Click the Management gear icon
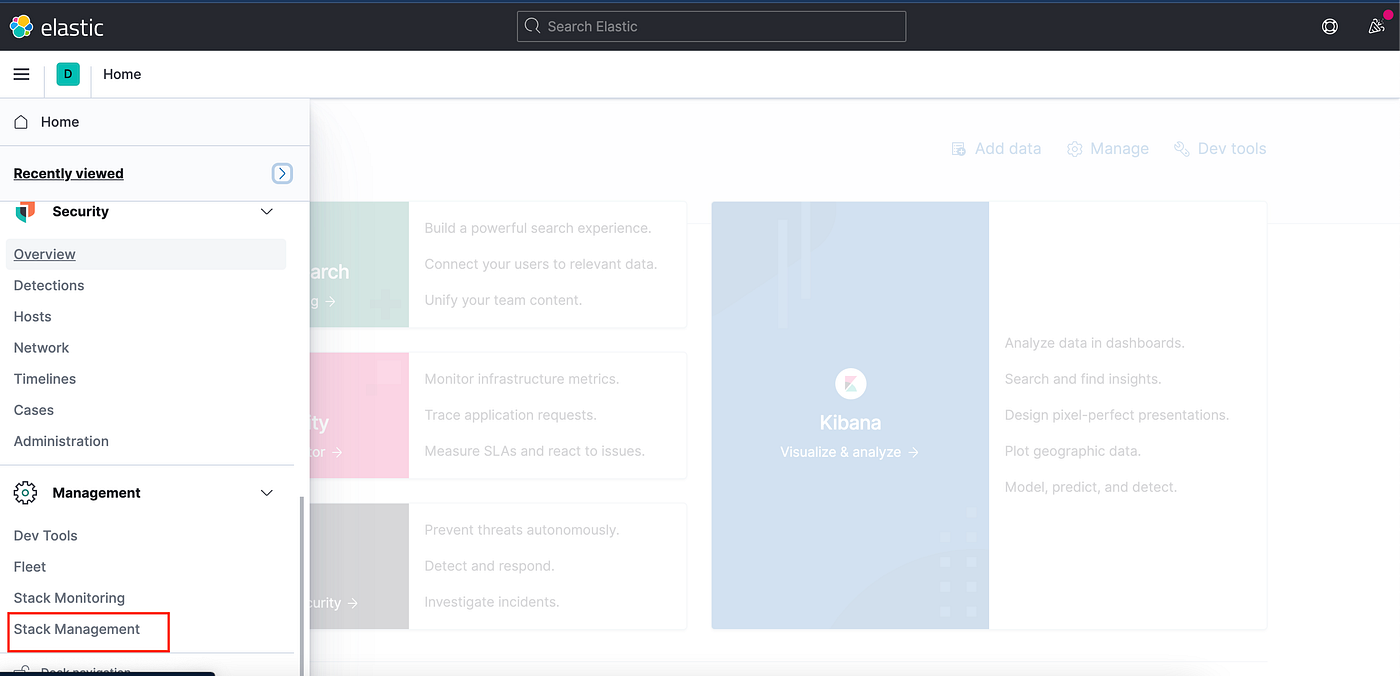 click(x=24, y=492)
